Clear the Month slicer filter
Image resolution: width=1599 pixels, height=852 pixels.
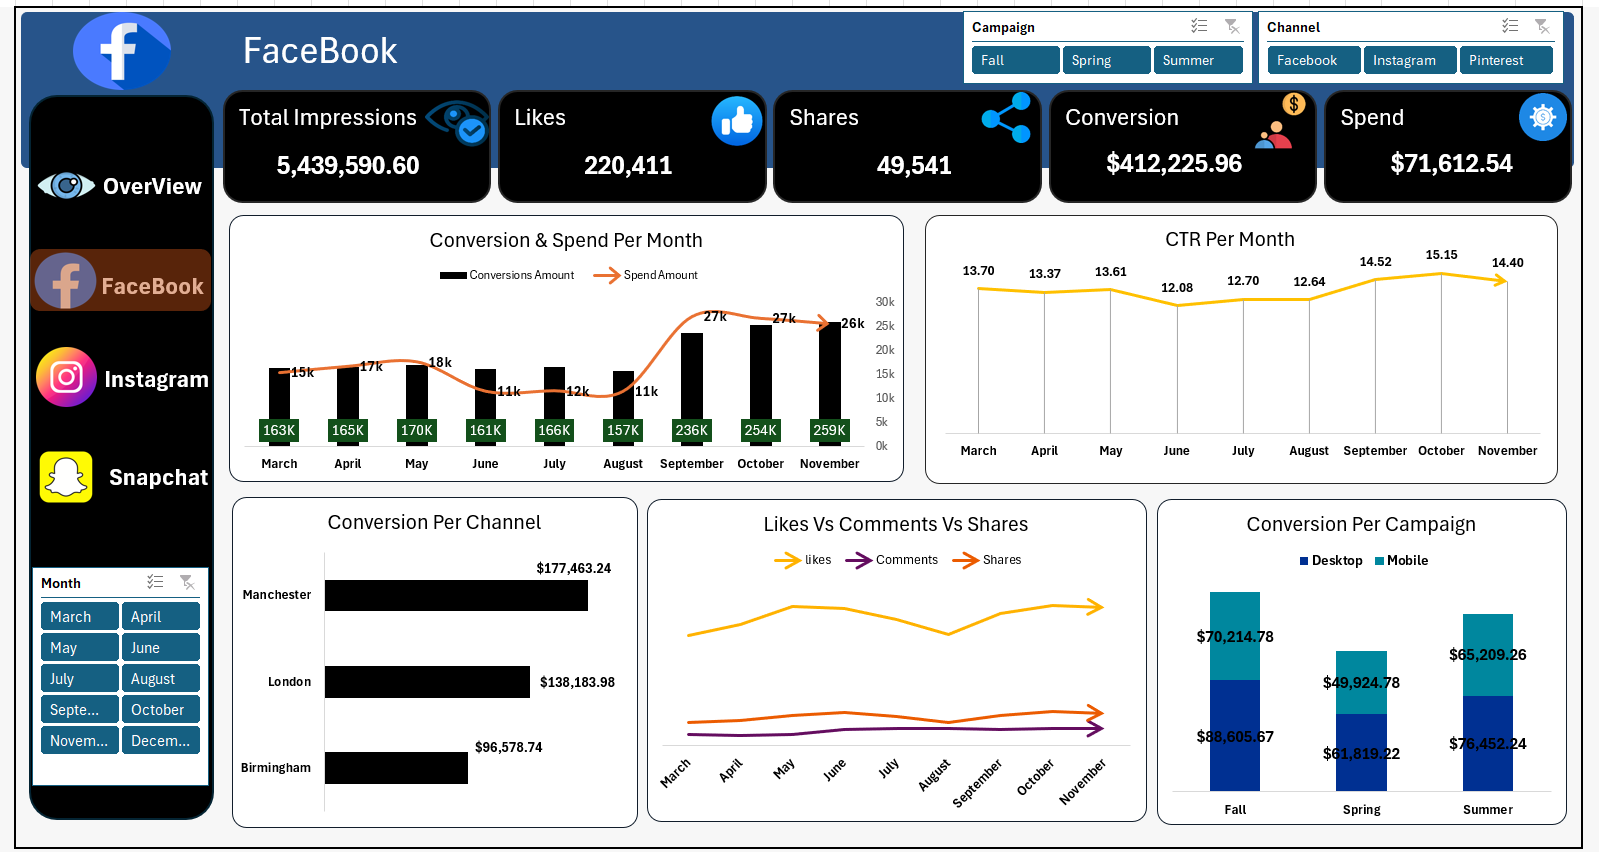[187, 582]
